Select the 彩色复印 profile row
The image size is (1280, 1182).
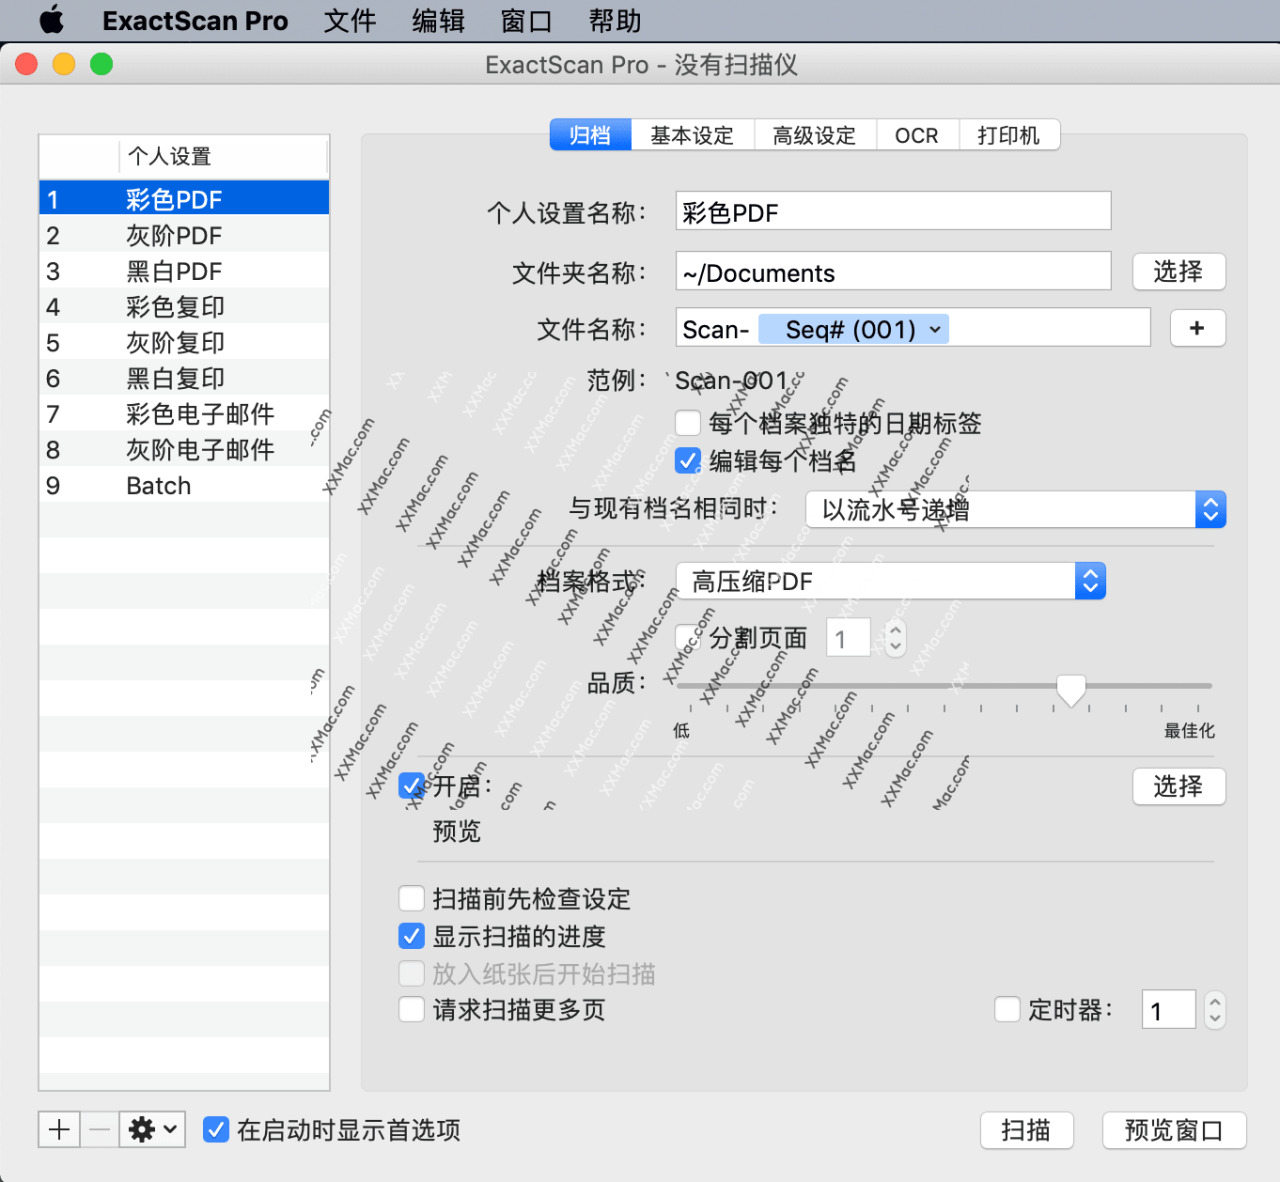point(184,306)
